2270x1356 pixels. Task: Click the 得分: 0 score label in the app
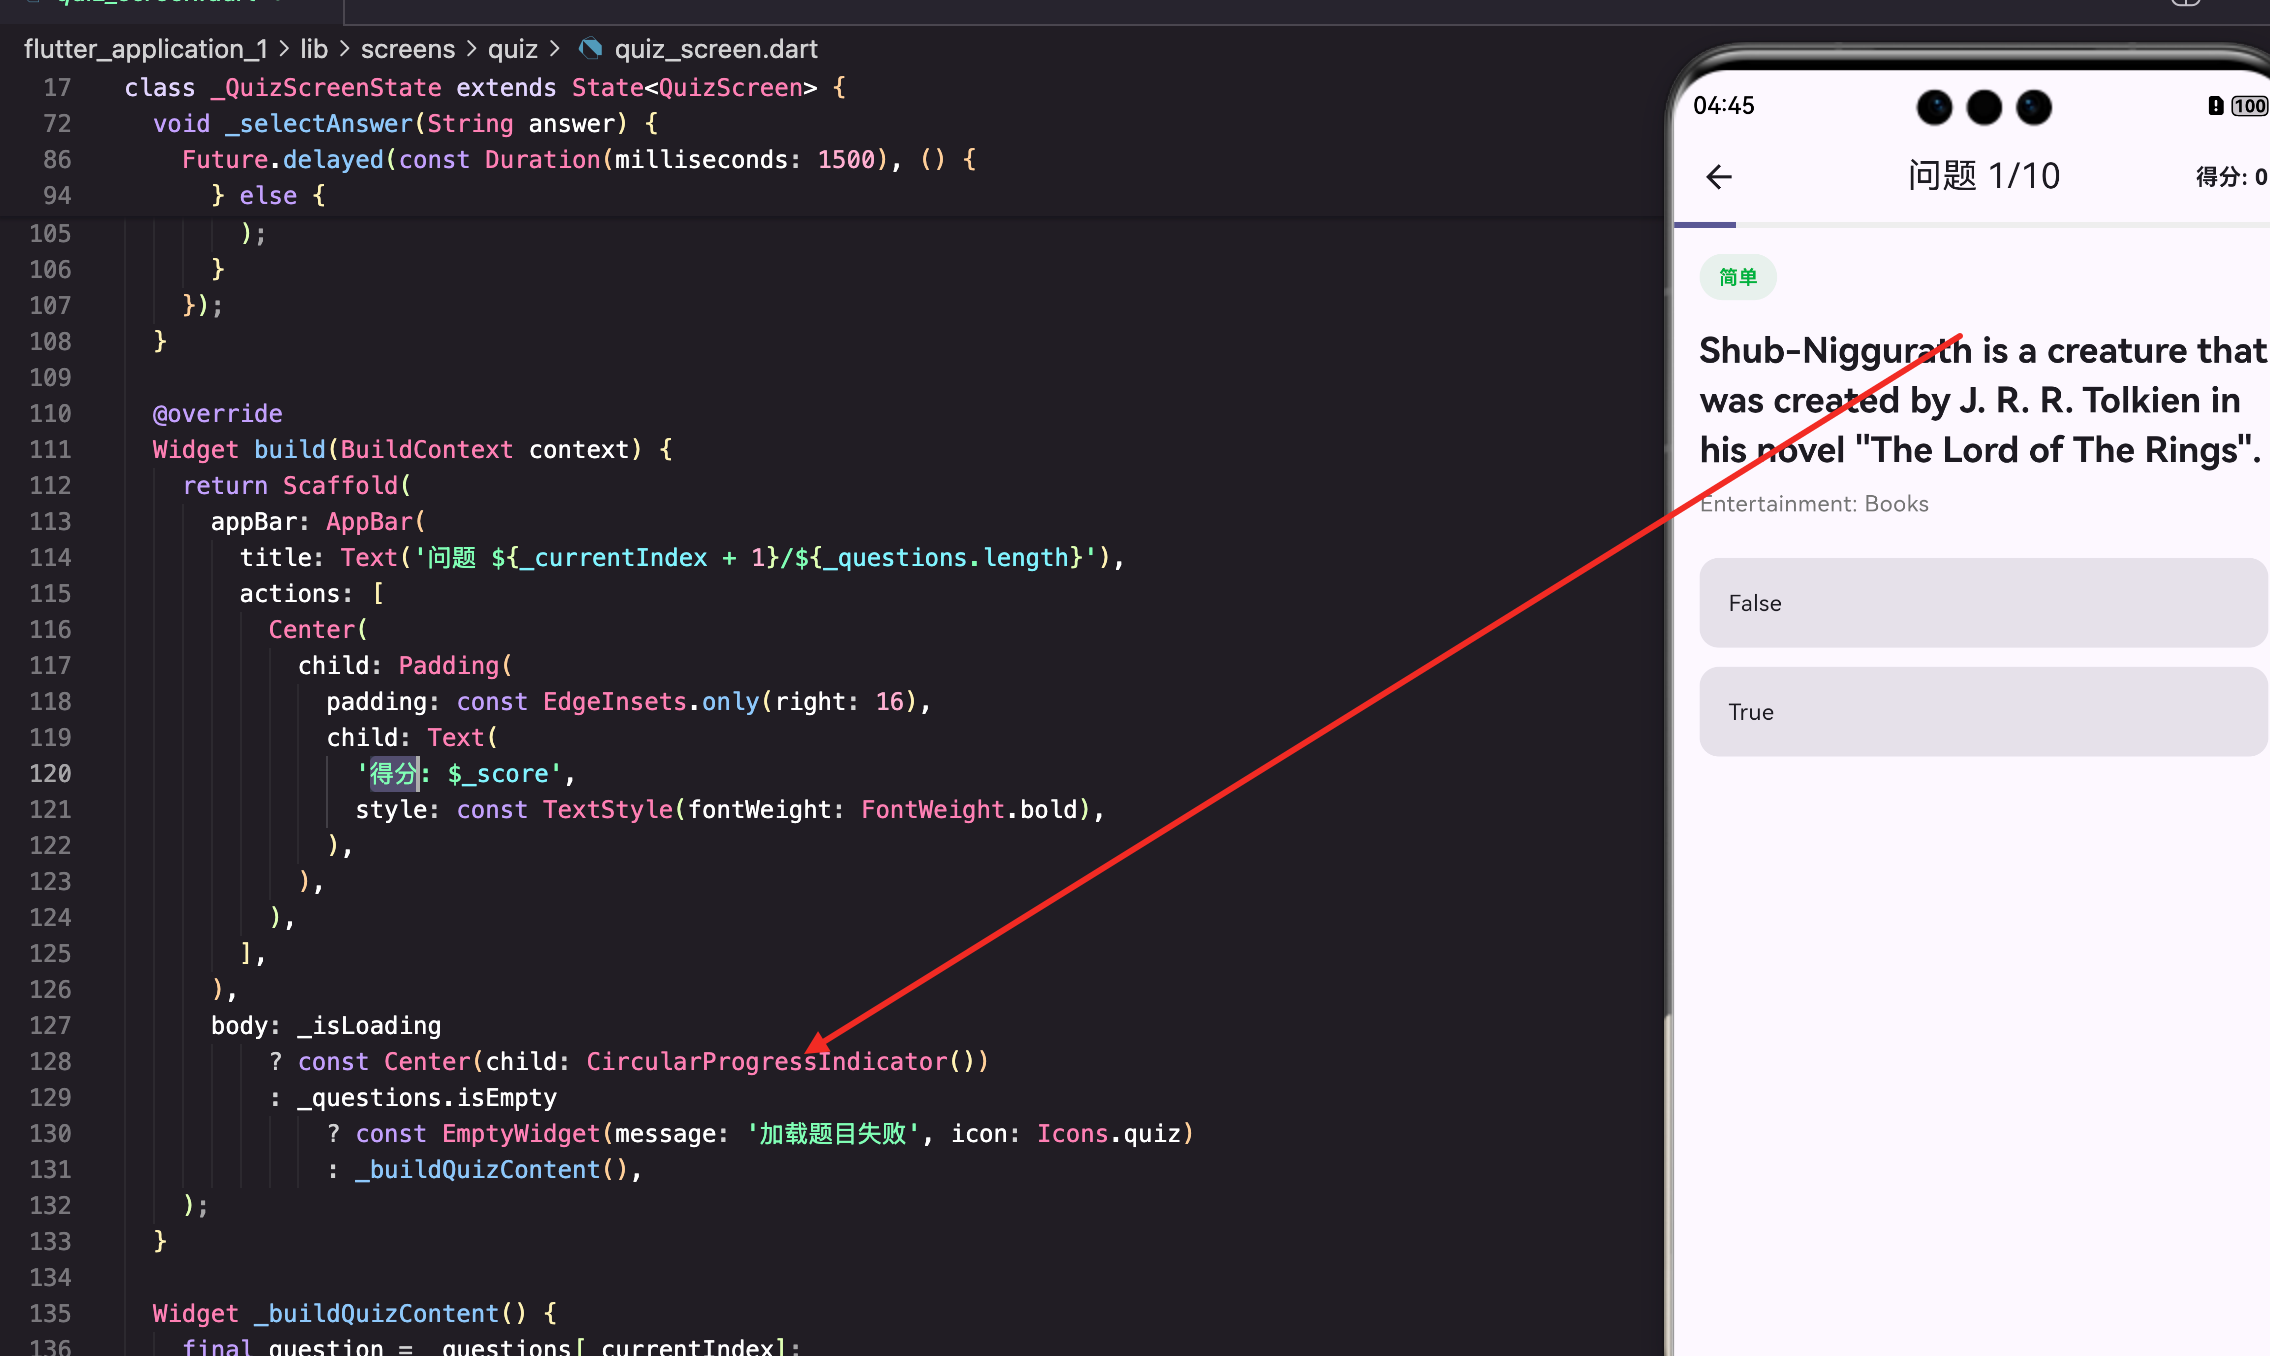2230,177
